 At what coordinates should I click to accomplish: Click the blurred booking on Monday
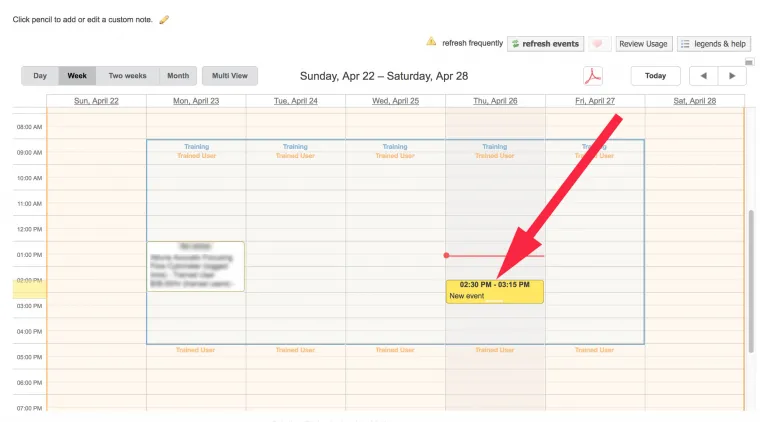click(195, 266)
